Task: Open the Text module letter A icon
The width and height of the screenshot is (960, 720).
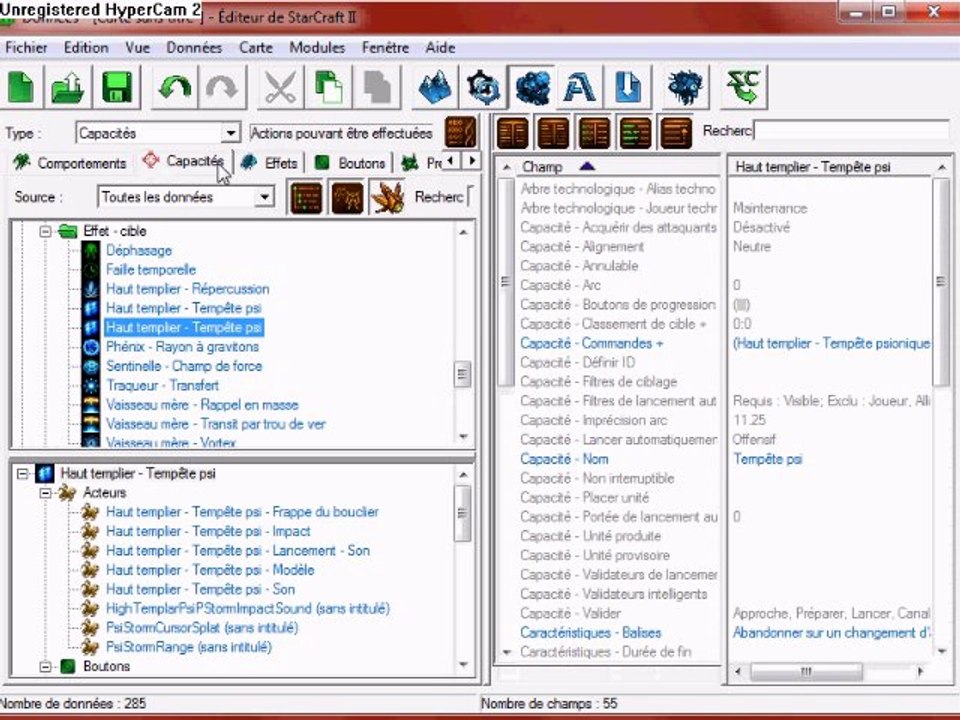Action: tap(579, 87)
